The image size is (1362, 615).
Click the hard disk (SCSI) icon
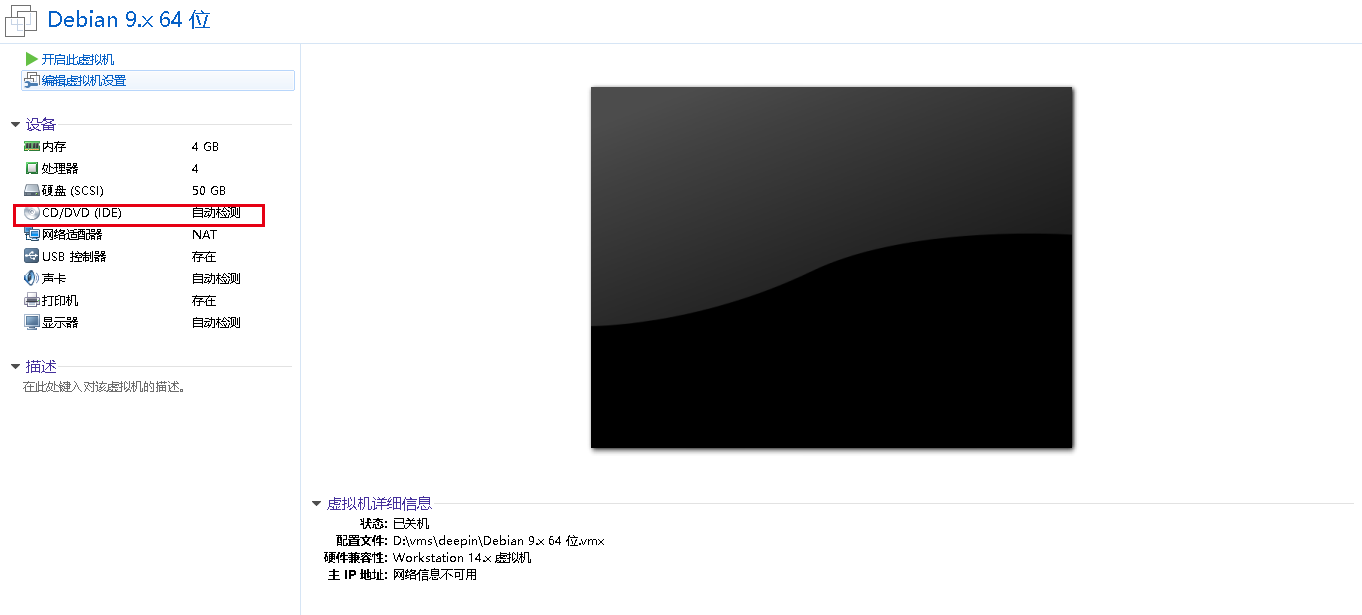pos(32,190)
